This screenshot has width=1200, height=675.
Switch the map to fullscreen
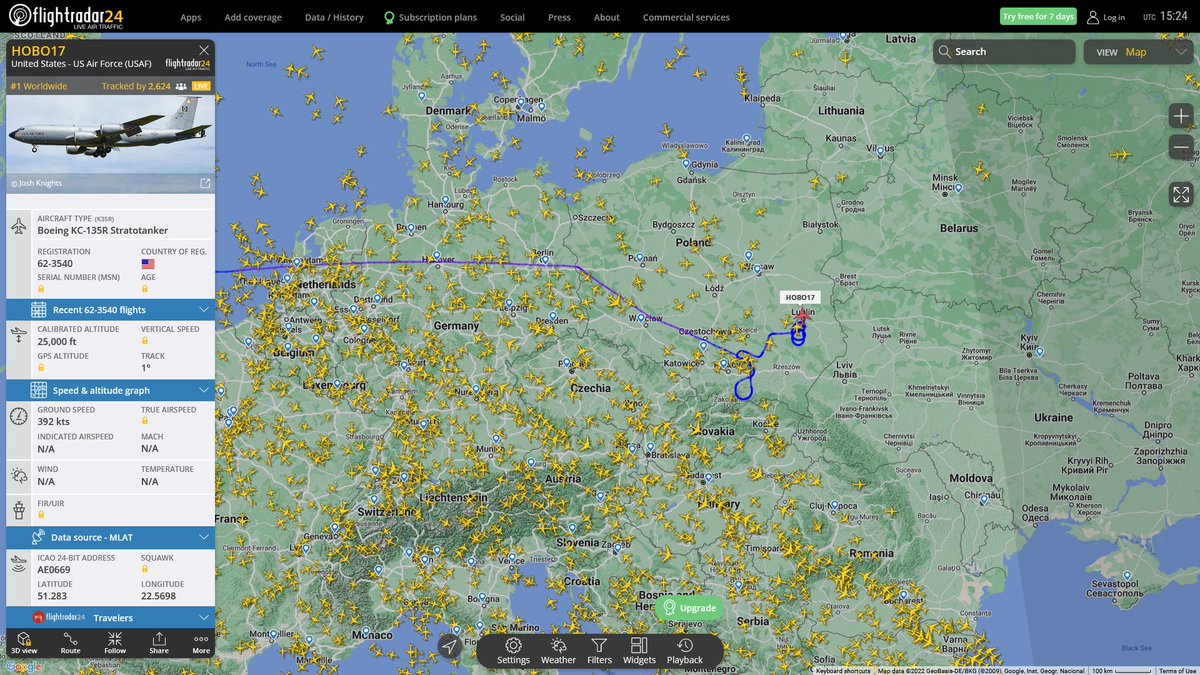point(1181,195)
